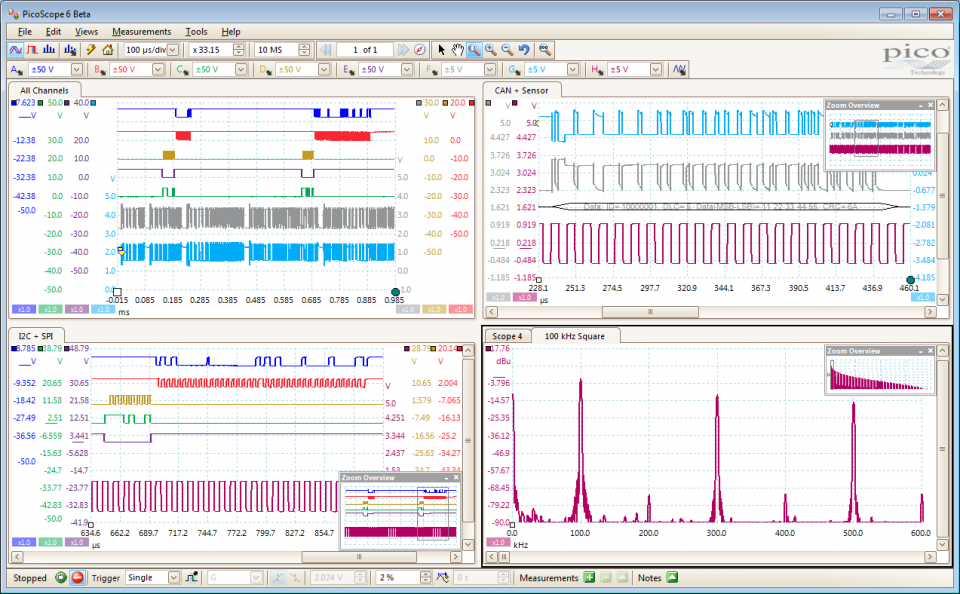This screenshot has height=594, width=960.
Task: Click the CAN + Sensor horizontal scrollbar thumb
Action: 650,312
